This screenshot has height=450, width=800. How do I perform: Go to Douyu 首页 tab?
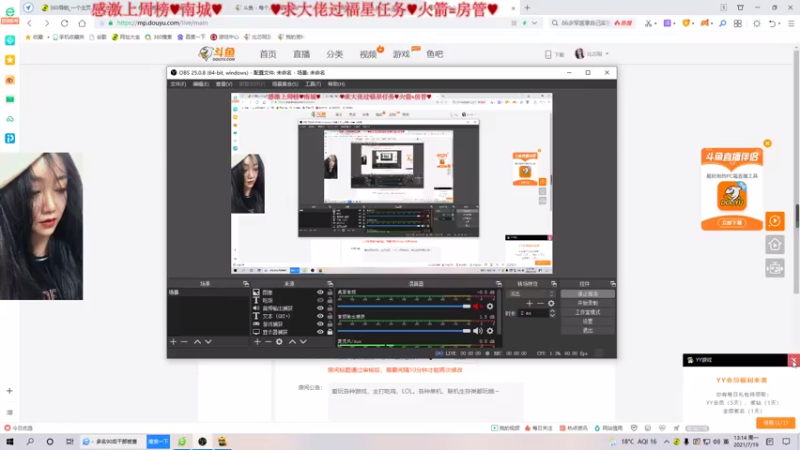click(x=268, y=54)
